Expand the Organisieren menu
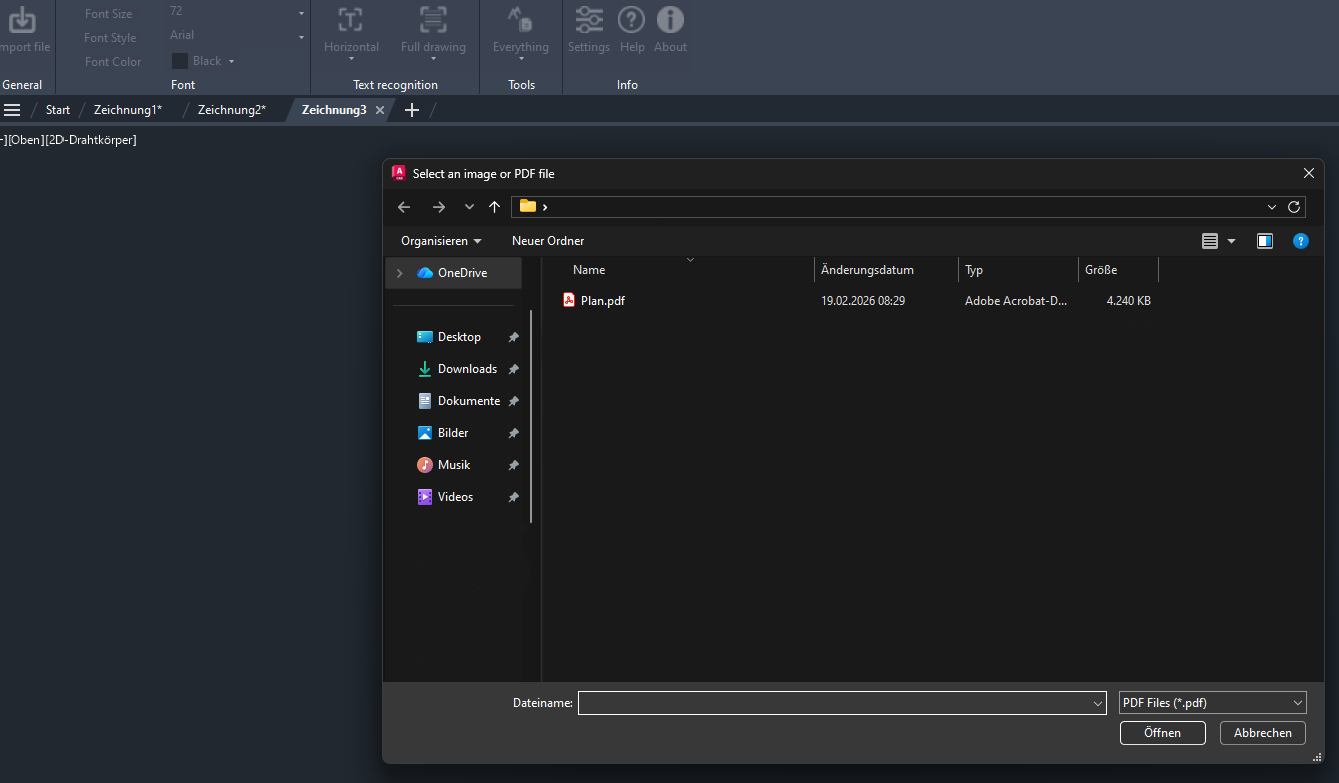The image size is (1339, 783). [441, 241]
